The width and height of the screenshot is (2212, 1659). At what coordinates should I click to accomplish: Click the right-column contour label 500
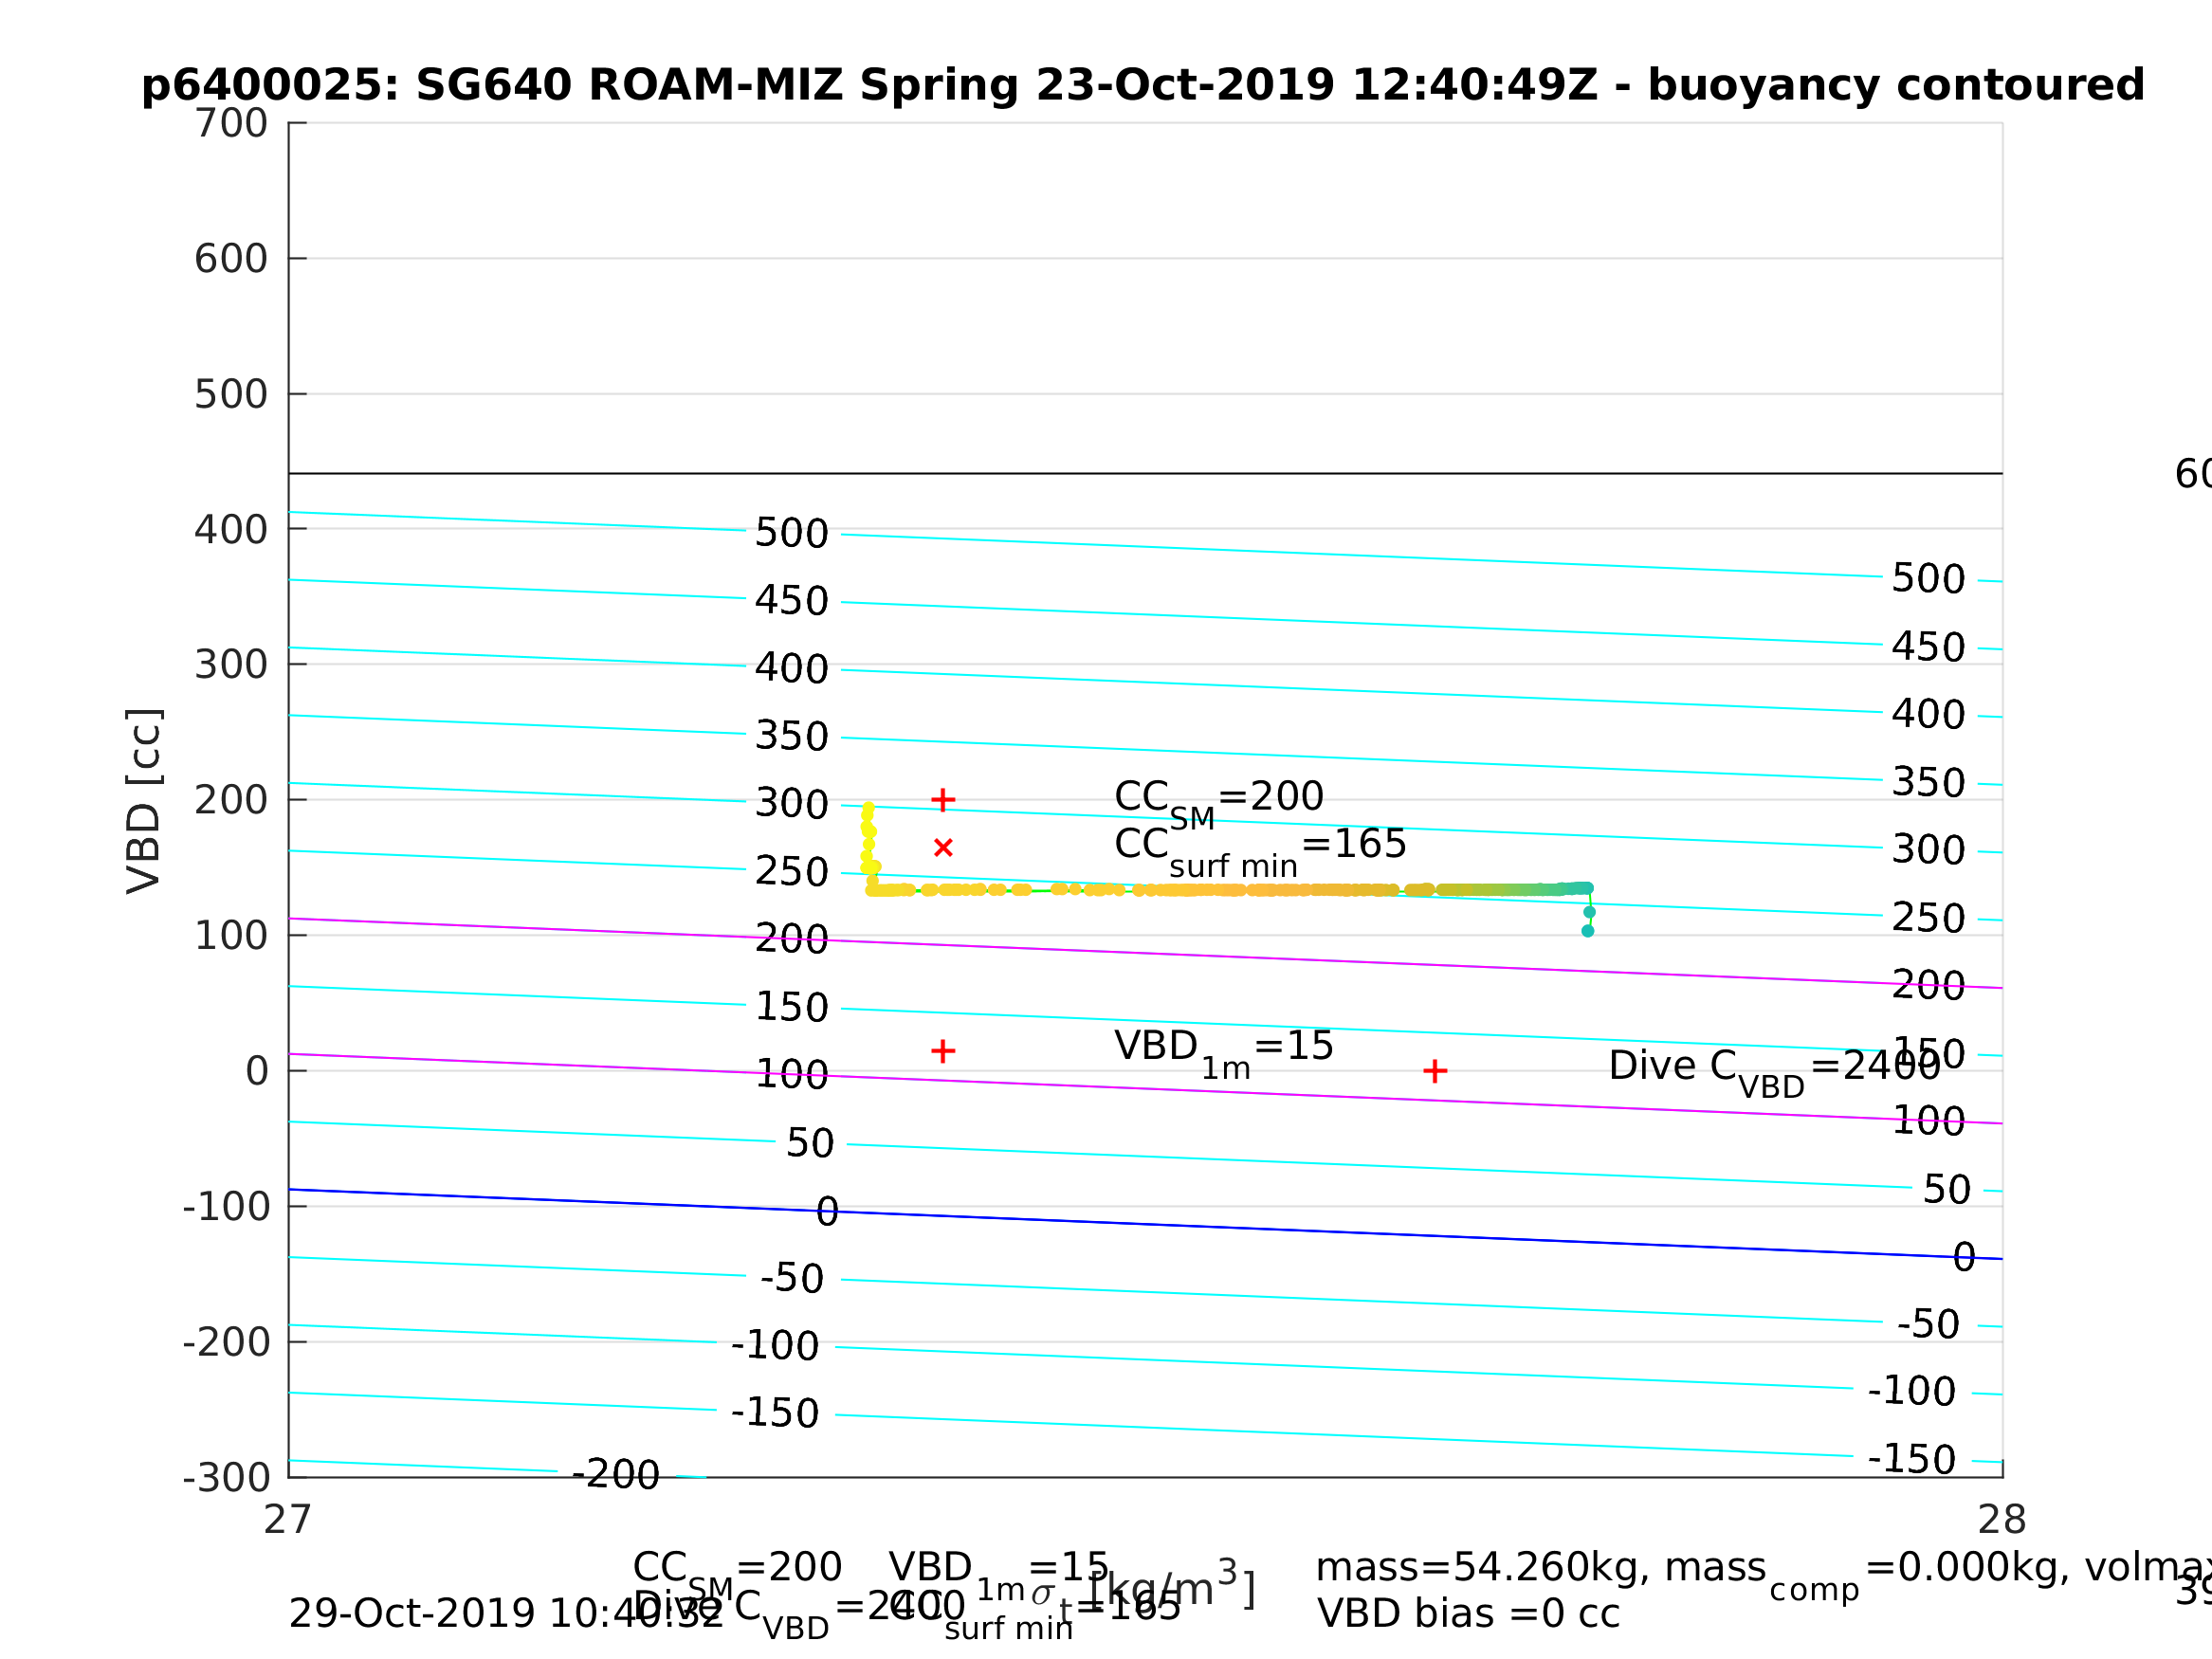1929,579
